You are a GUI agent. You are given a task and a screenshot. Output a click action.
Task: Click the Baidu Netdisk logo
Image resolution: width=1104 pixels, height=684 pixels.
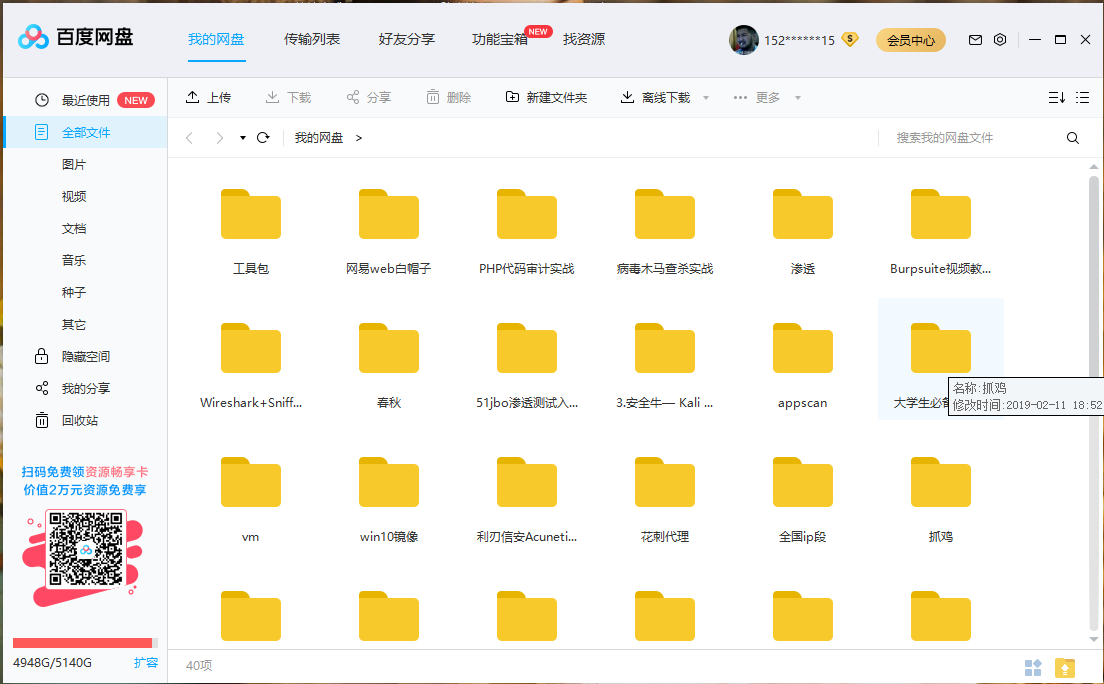(75, 37)
